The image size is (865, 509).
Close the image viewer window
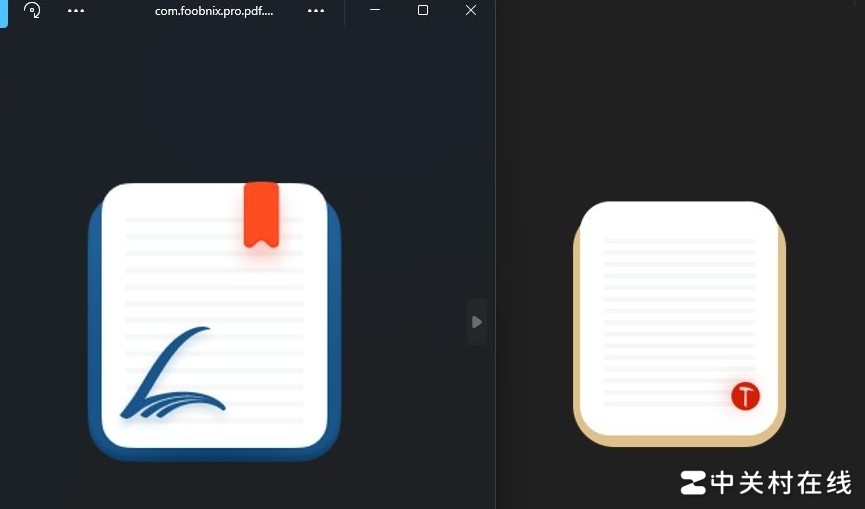[471, 10]
